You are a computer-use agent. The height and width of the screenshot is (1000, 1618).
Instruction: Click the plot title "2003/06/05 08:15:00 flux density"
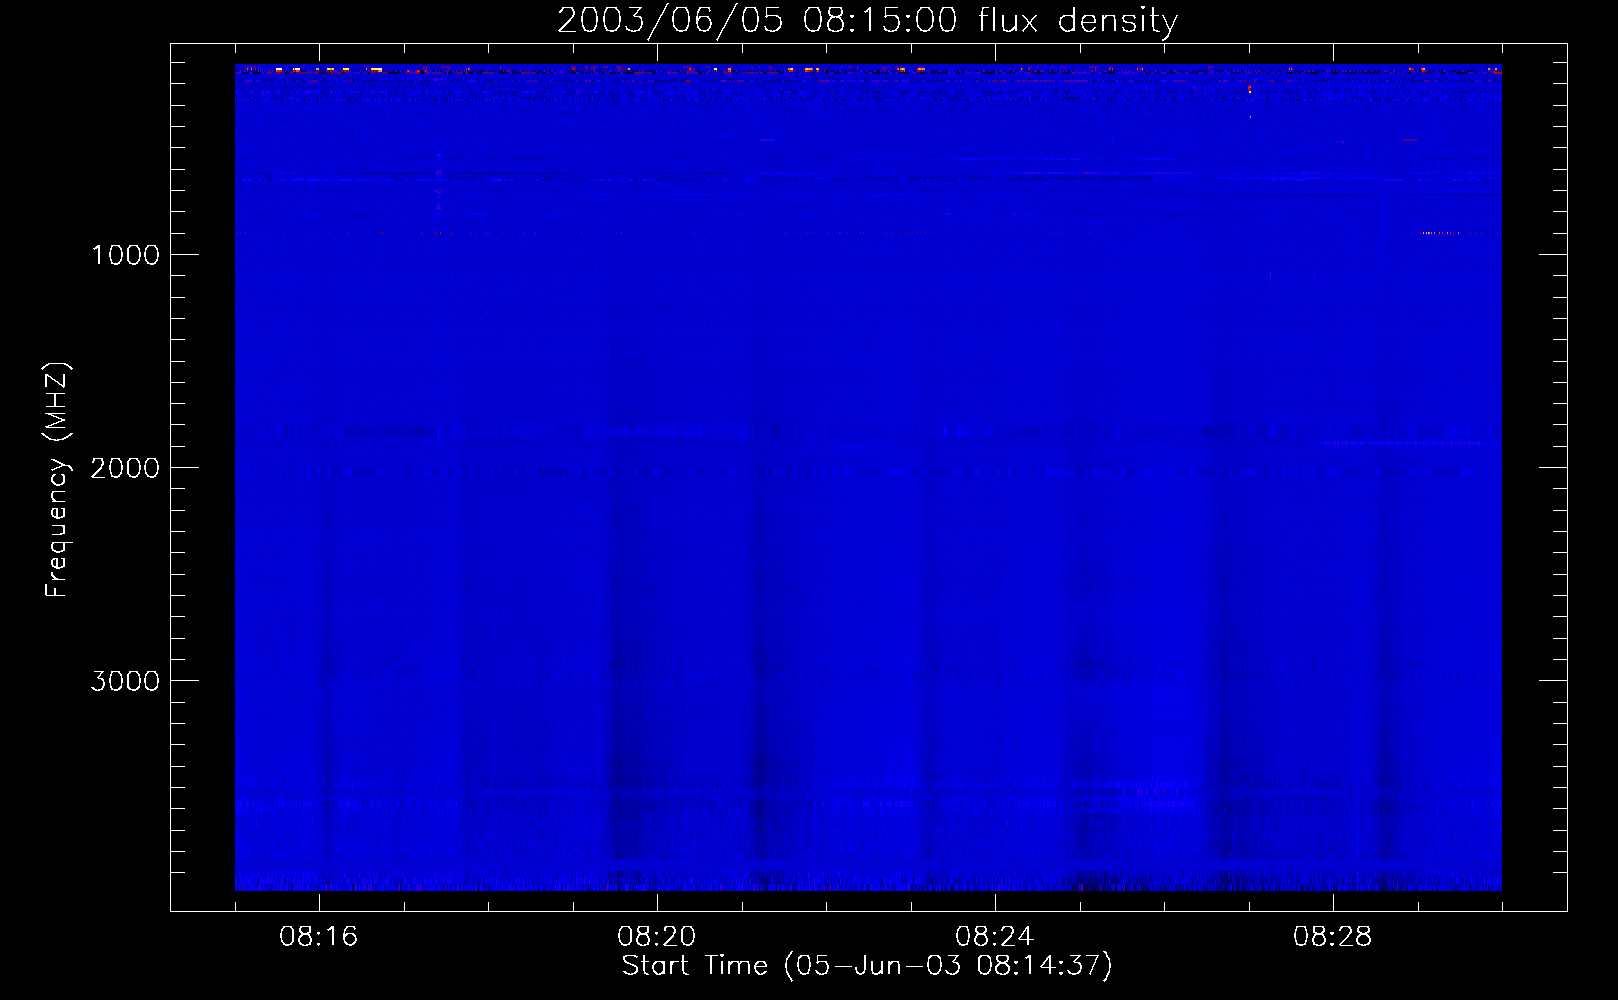pos(867,21)
